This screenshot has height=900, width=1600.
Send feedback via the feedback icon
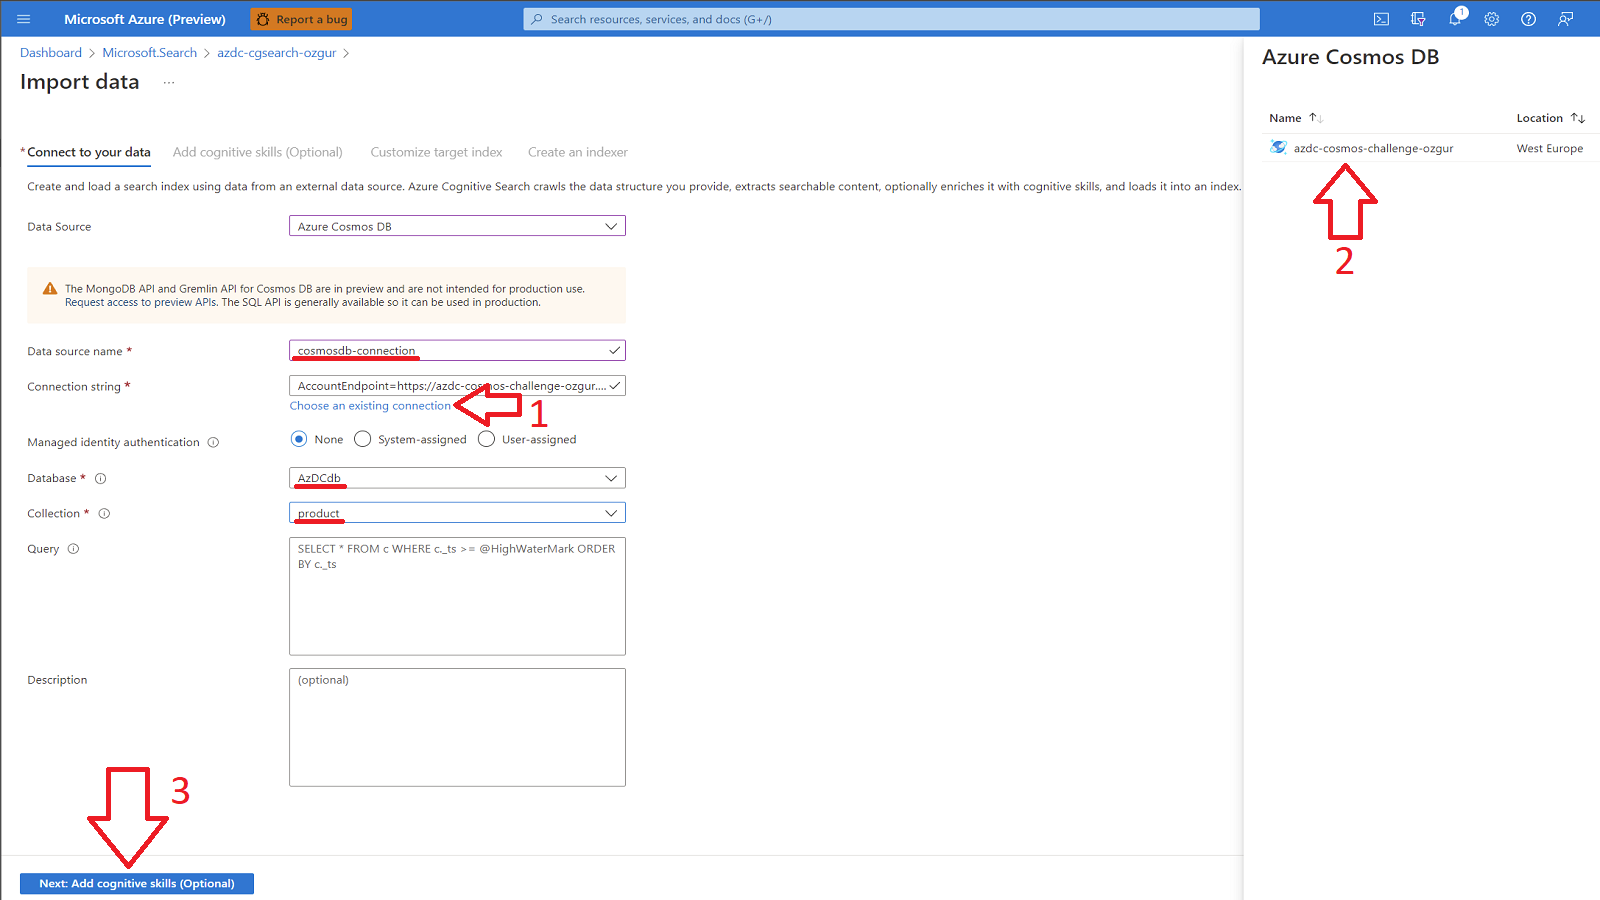tap(1565, 18)
